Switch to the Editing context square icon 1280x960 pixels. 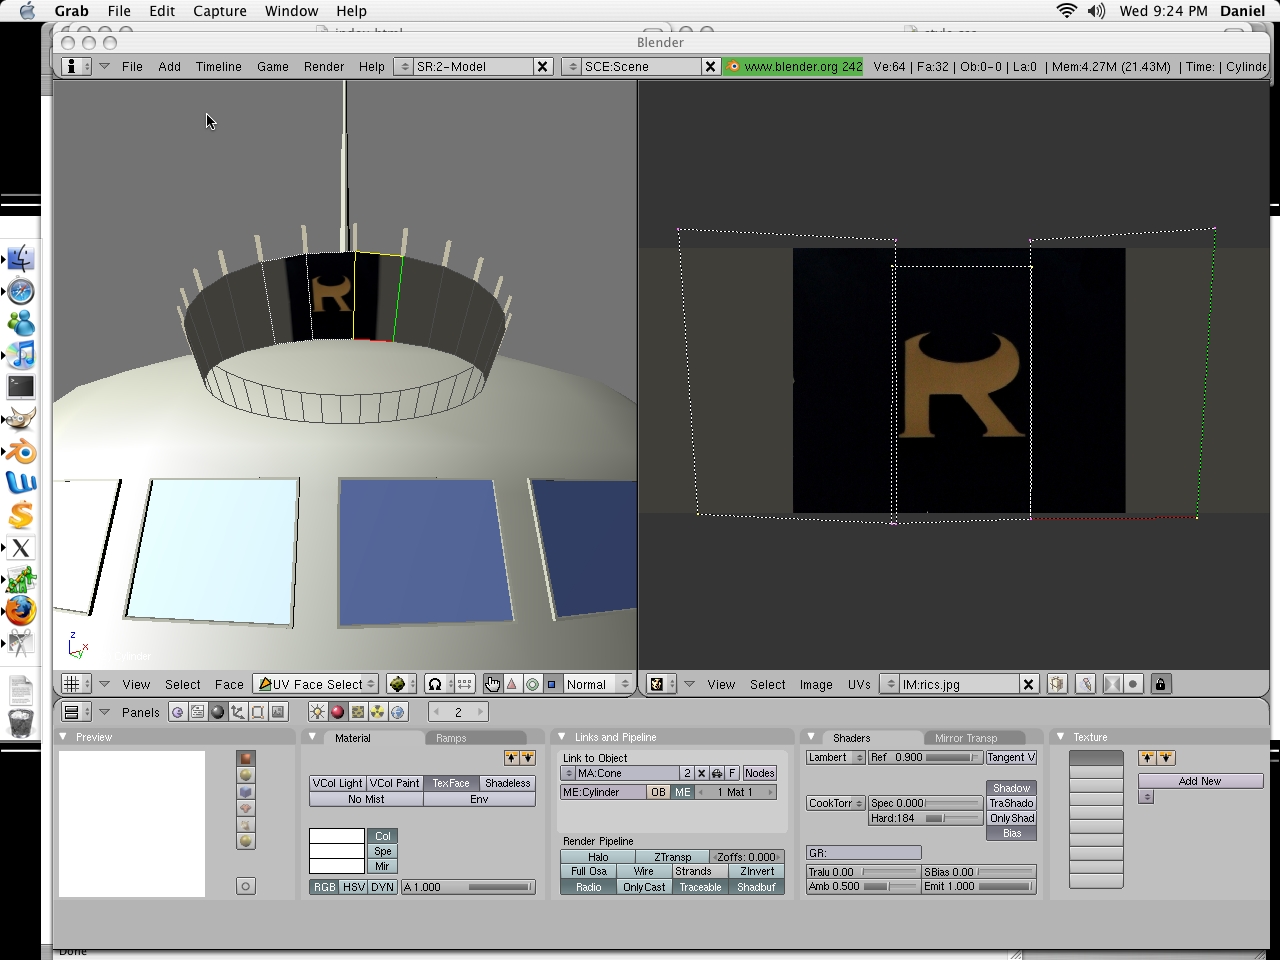point(258,712)
